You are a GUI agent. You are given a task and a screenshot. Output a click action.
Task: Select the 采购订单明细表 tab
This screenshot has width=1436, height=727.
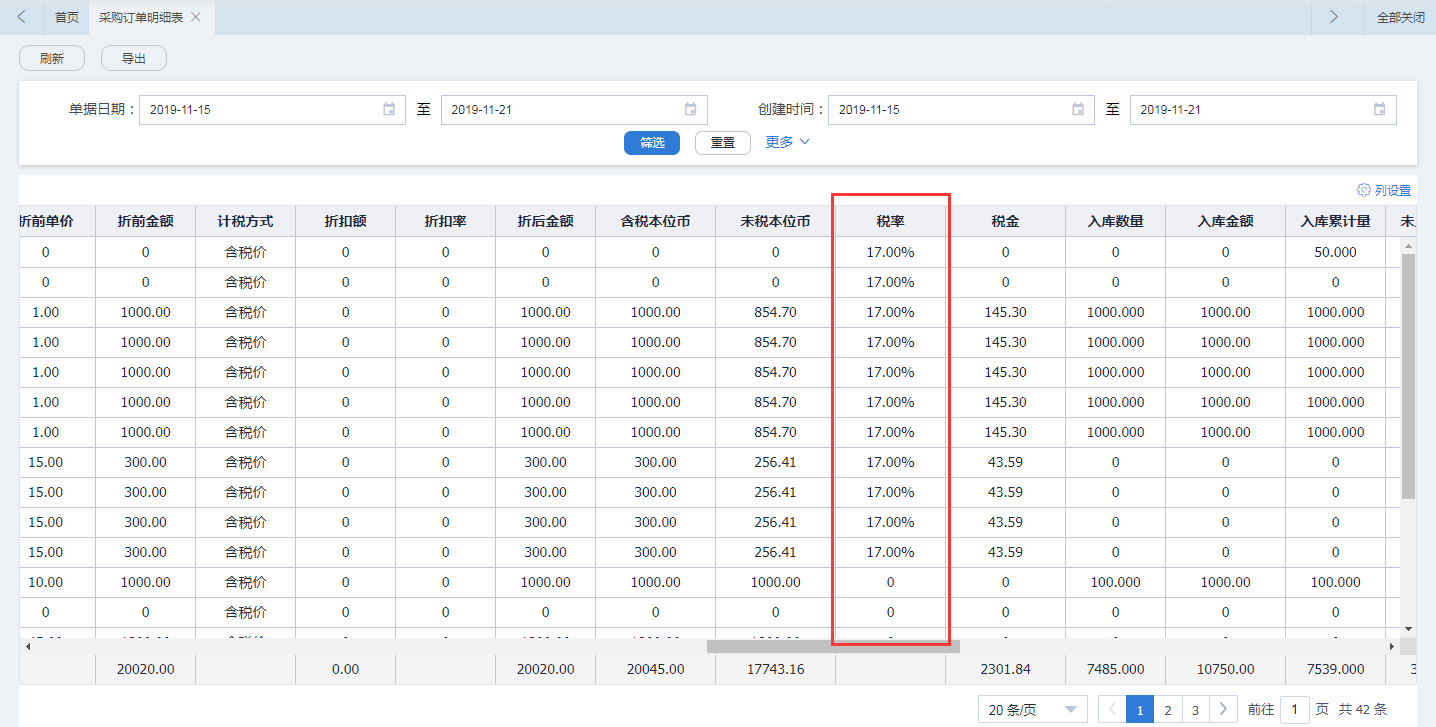[x=141, y=17]
